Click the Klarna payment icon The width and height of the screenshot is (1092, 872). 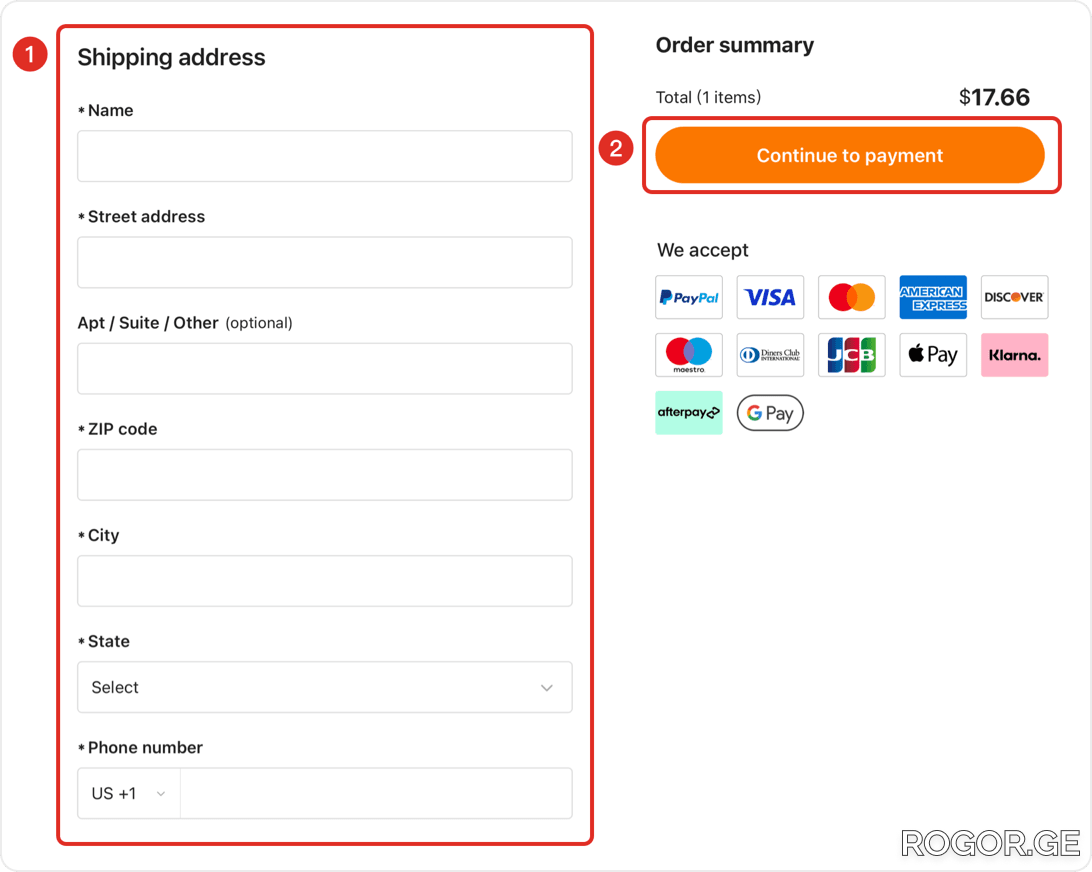[1015, 355]
